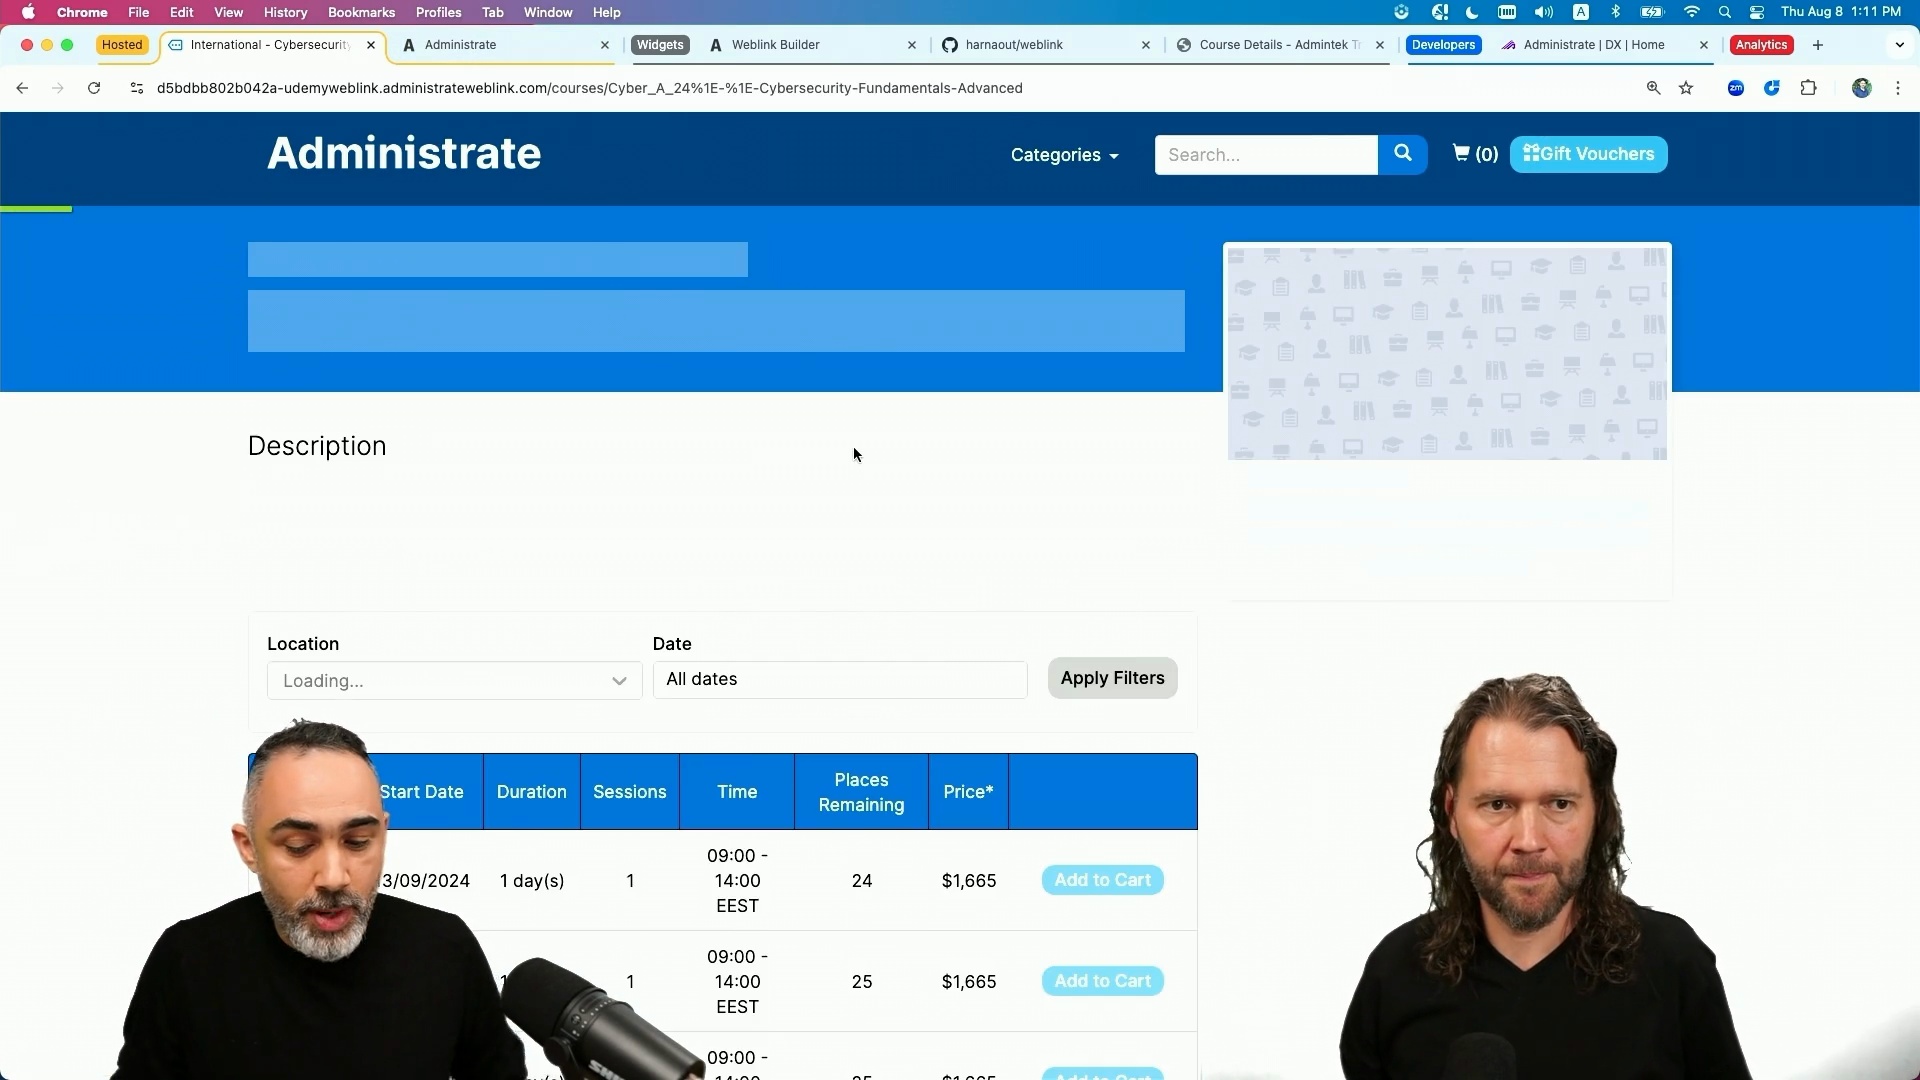Image resolution: width=1920 pixels, height=1080 pixels.
Task: Click Apply Filters
Action: [1112, 678]
